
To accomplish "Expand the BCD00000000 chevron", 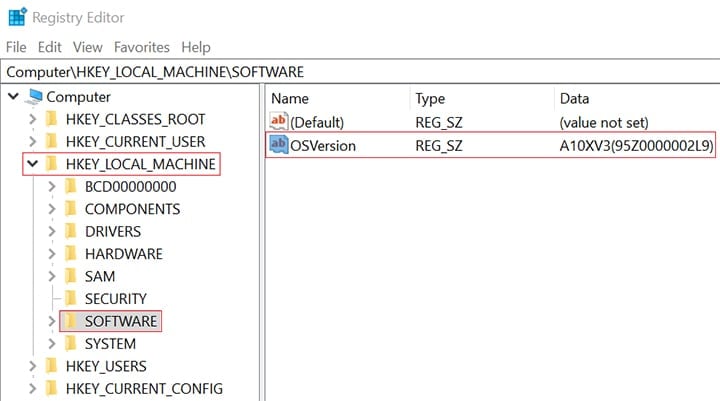I will coord(52,186).
